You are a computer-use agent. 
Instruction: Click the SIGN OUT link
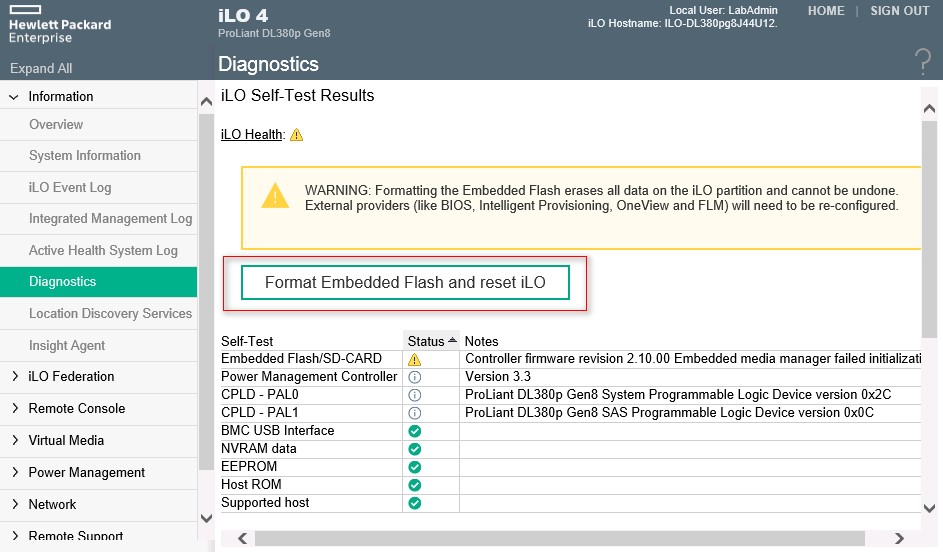[x=899, y=11]
